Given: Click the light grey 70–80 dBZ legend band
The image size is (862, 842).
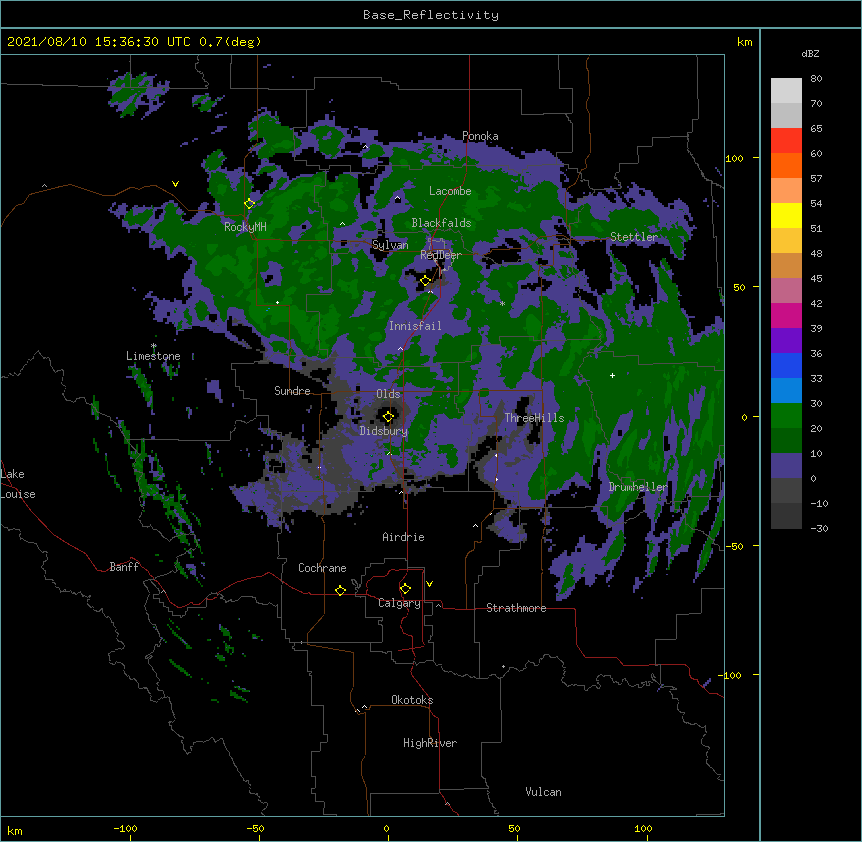Looking at the screenshot, I should (x=786, y=90).
